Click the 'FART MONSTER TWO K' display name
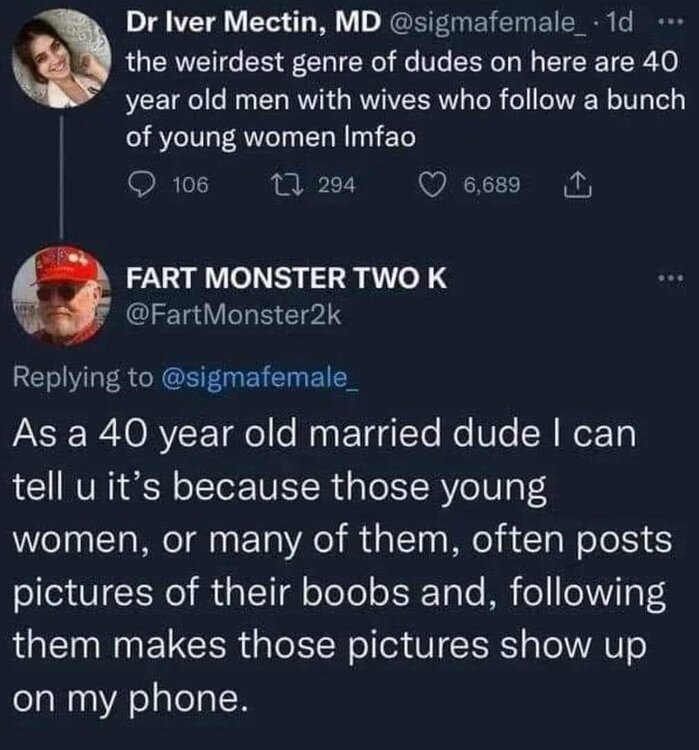The height and width of the screenshot is (750, 699). tap(285, 279)
